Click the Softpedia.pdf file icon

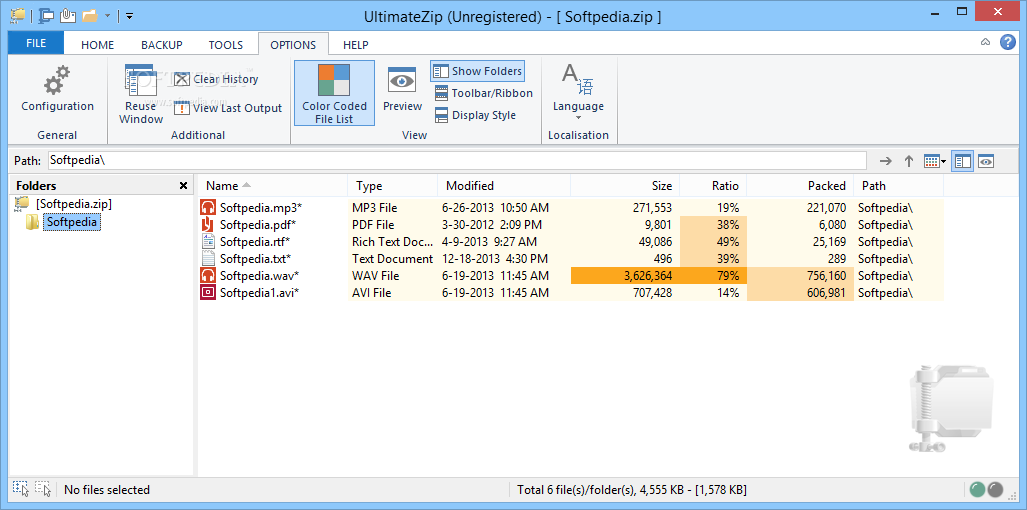[x=208, y=225]
